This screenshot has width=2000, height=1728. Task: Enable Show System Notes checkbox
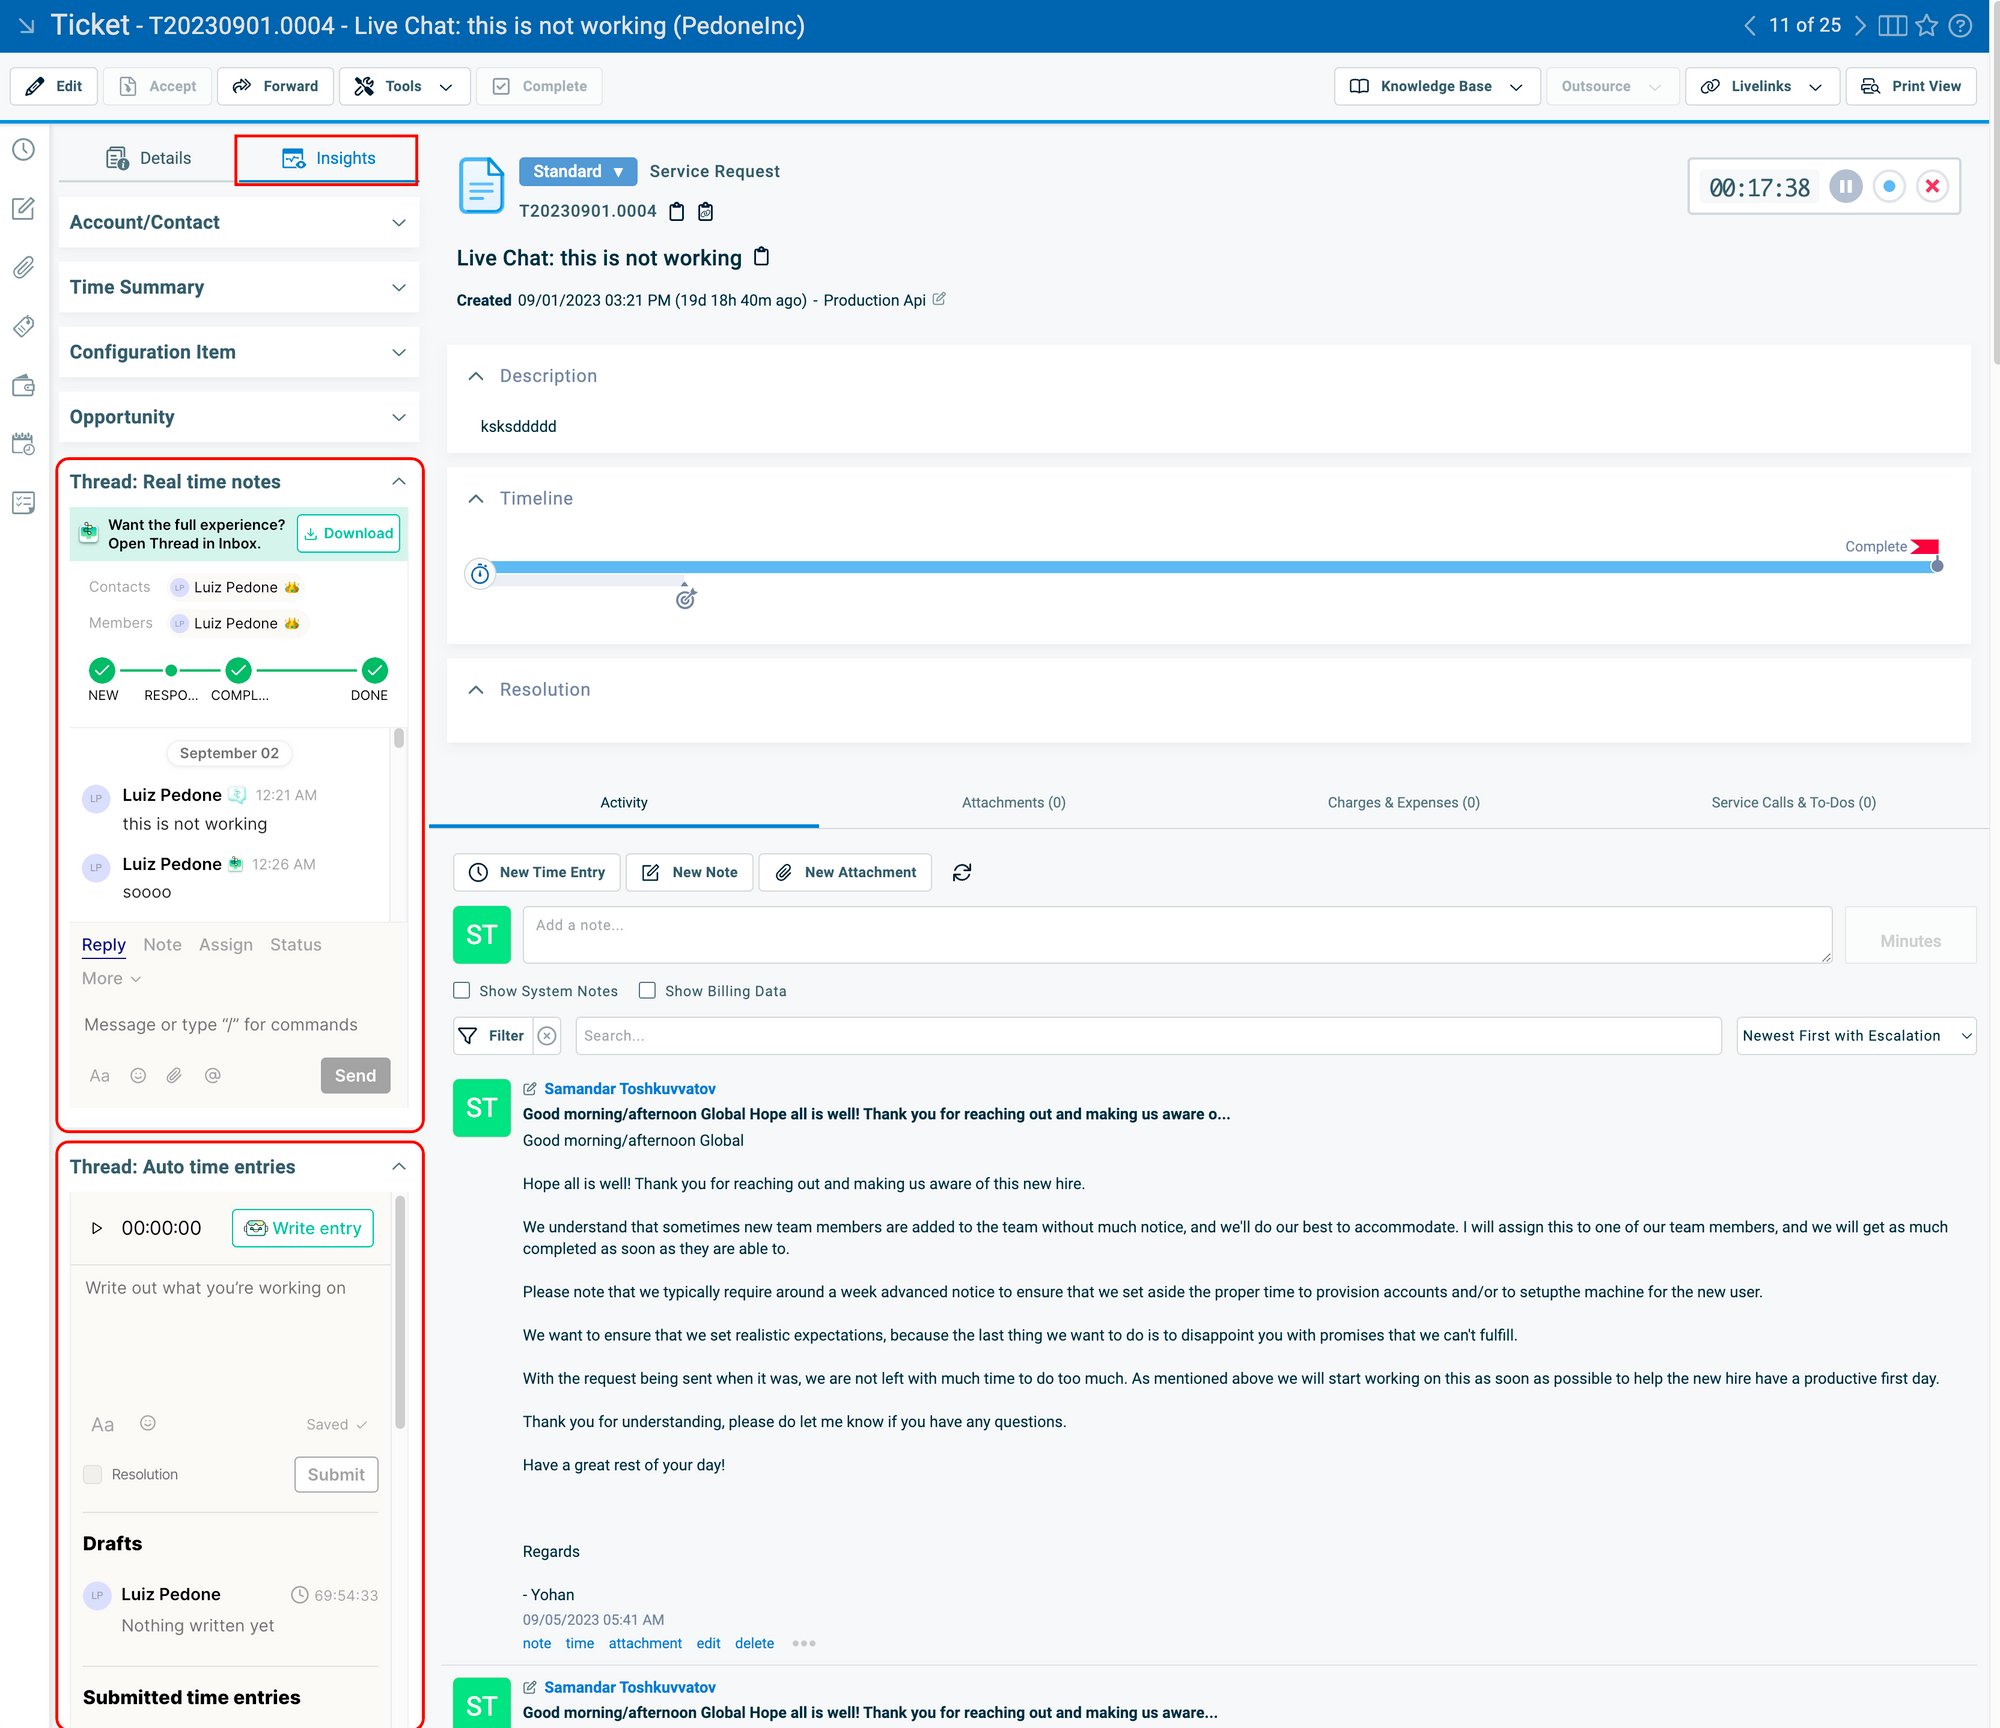(x=461, y=991)
